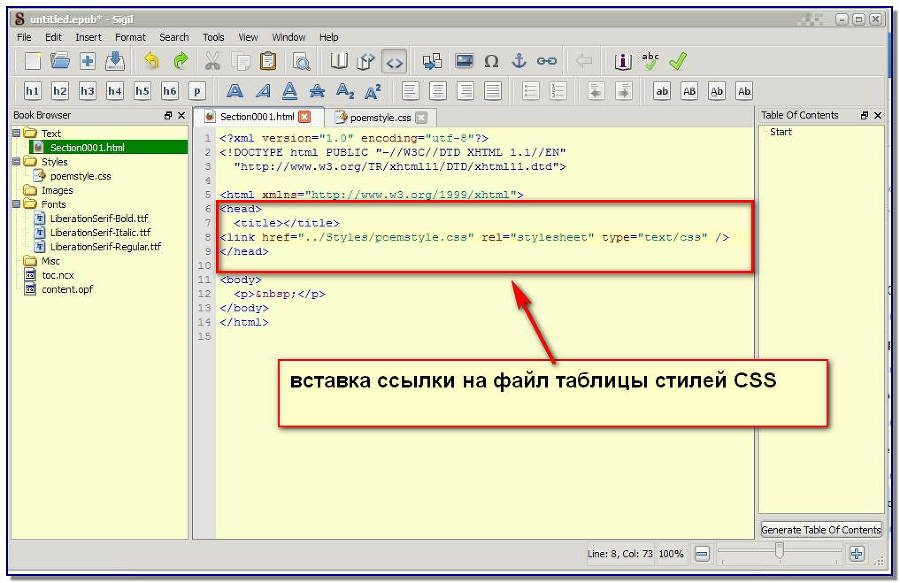Add existing files with plus icon
This screenshot has width=900, height=583.
87,61
